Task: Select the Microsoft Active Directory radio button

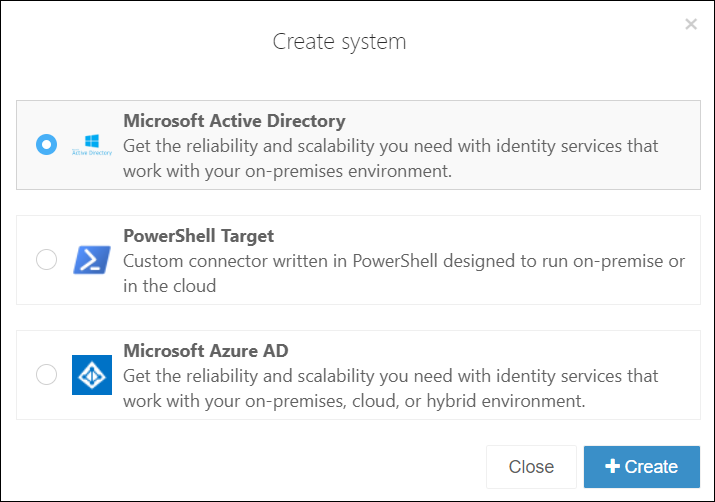Action: click(47, 145)
